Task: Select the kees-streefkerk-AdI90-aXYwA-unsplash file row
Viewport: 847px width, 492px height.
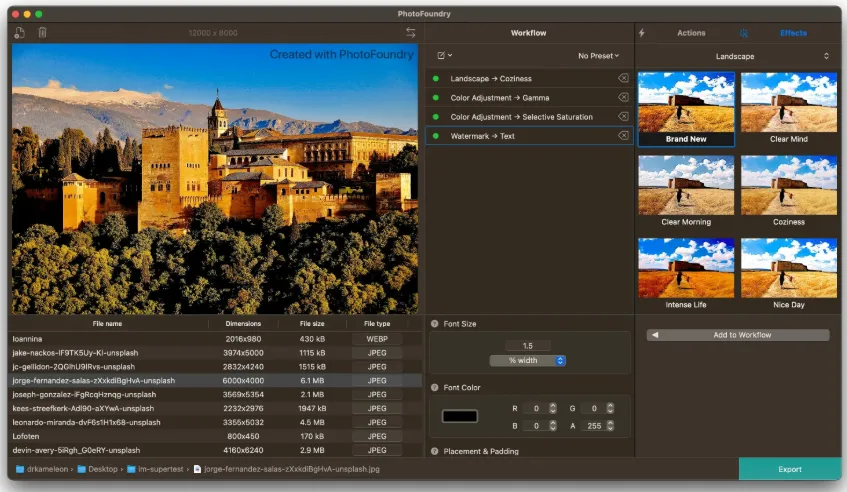Action: pyautogui.click(x=214, y=409)
